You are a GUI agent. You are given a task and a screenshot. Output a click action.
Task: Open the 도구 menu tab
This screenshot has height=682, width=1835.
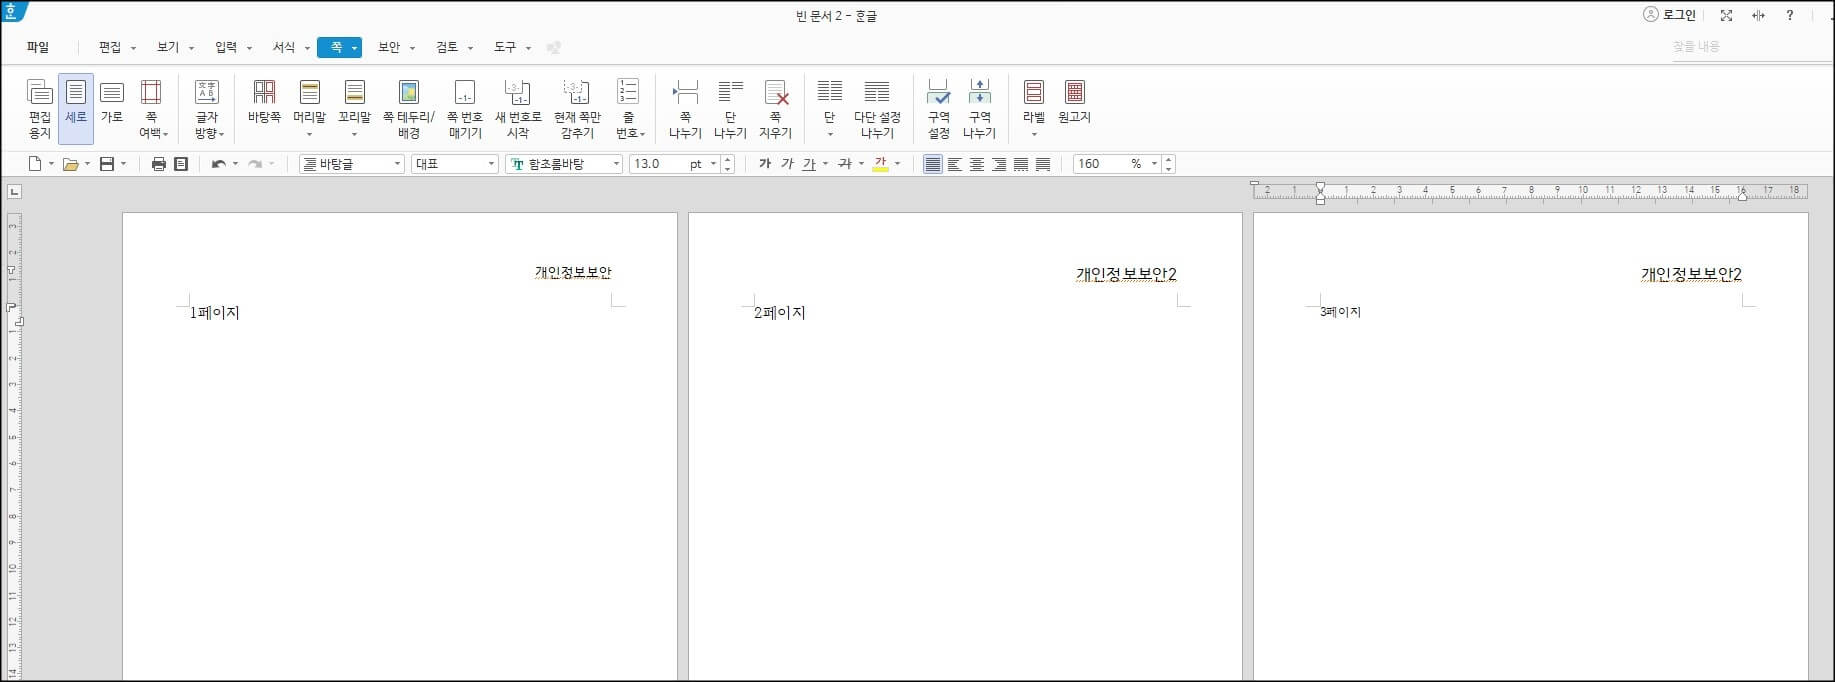(505, 47)
